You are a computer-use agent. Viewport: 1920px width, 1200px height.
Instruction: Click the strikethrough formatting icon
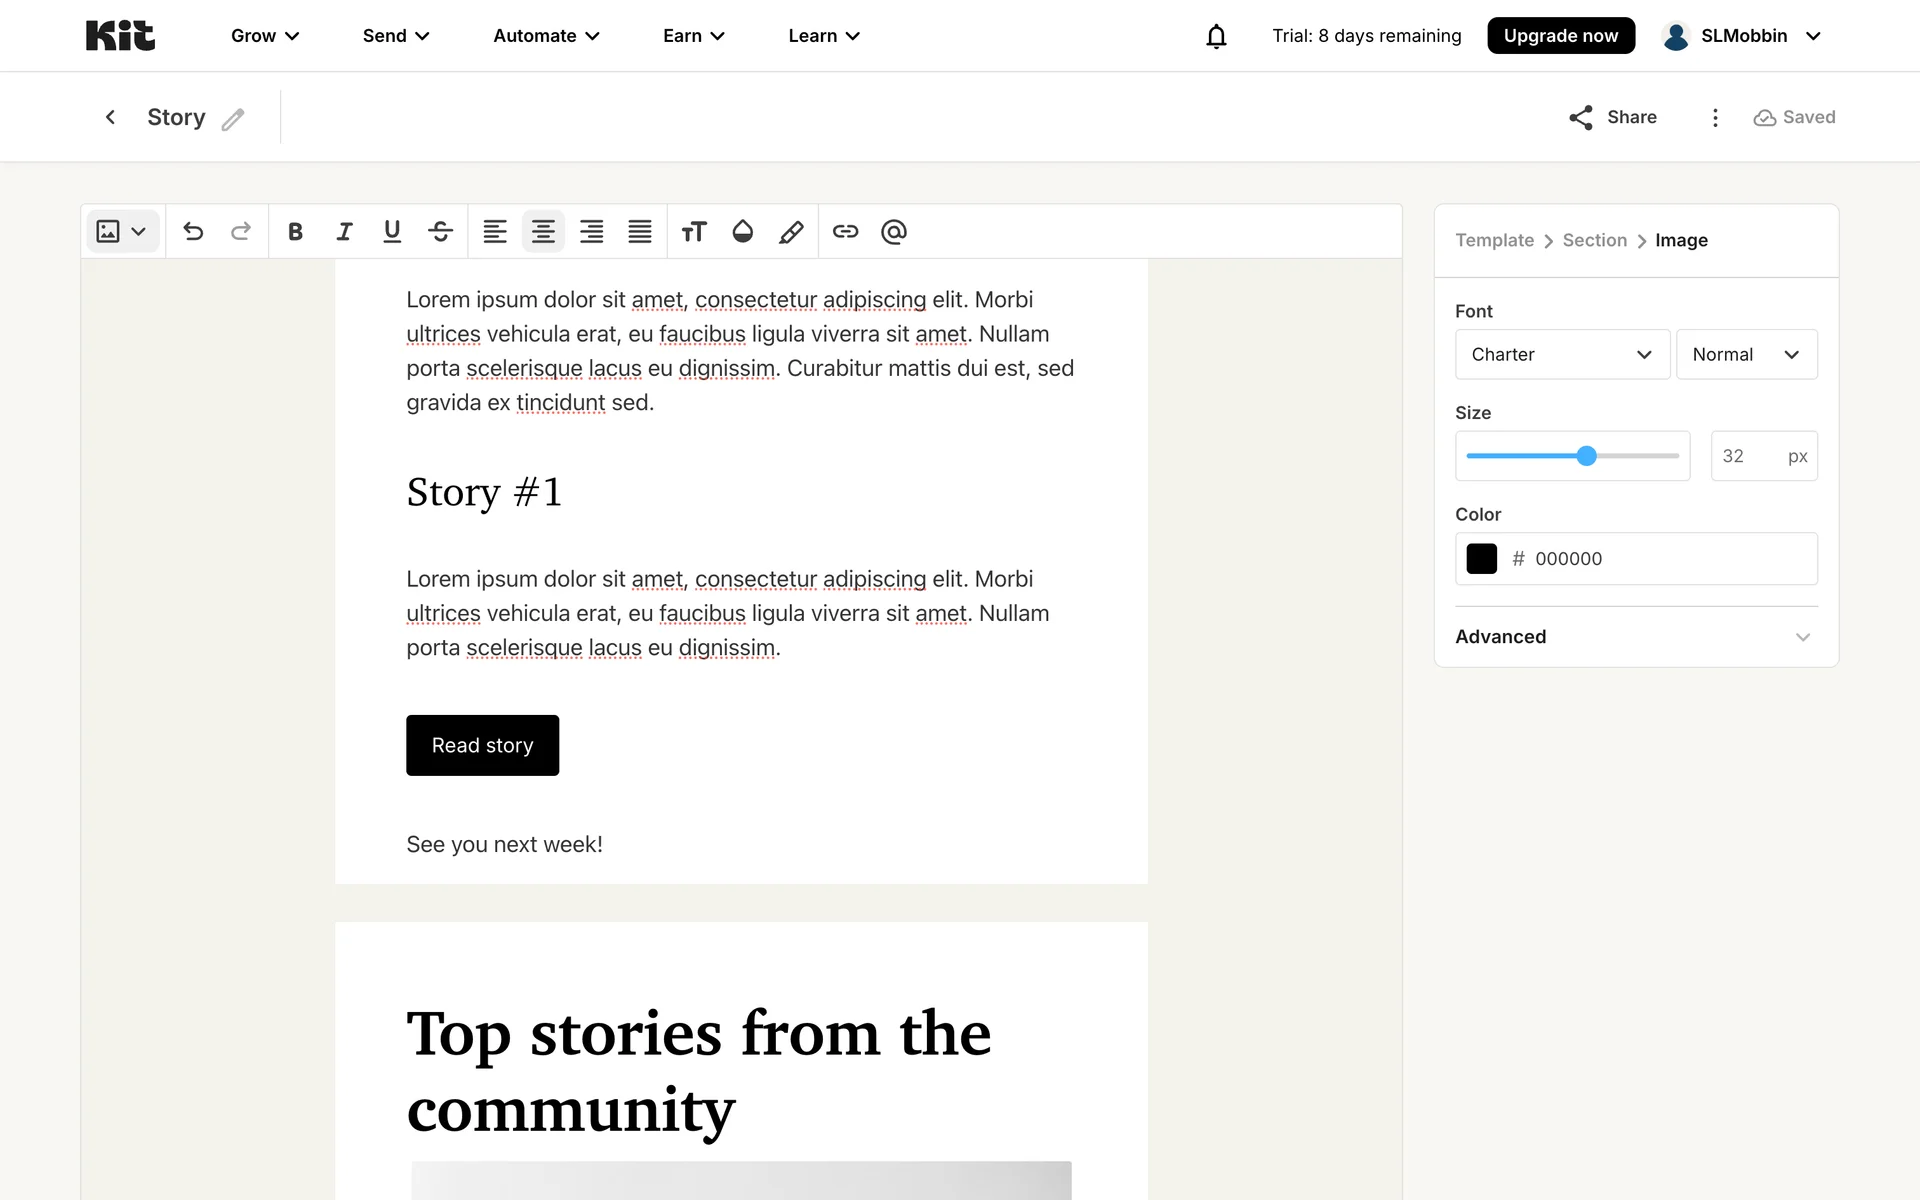[x=440, y=232]
